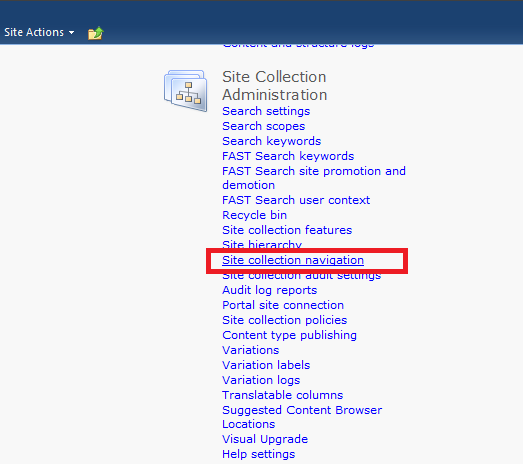The width and height of the screenshot is (523, 464).
Task: Open Site collection policies link
Action: [285, 320]
